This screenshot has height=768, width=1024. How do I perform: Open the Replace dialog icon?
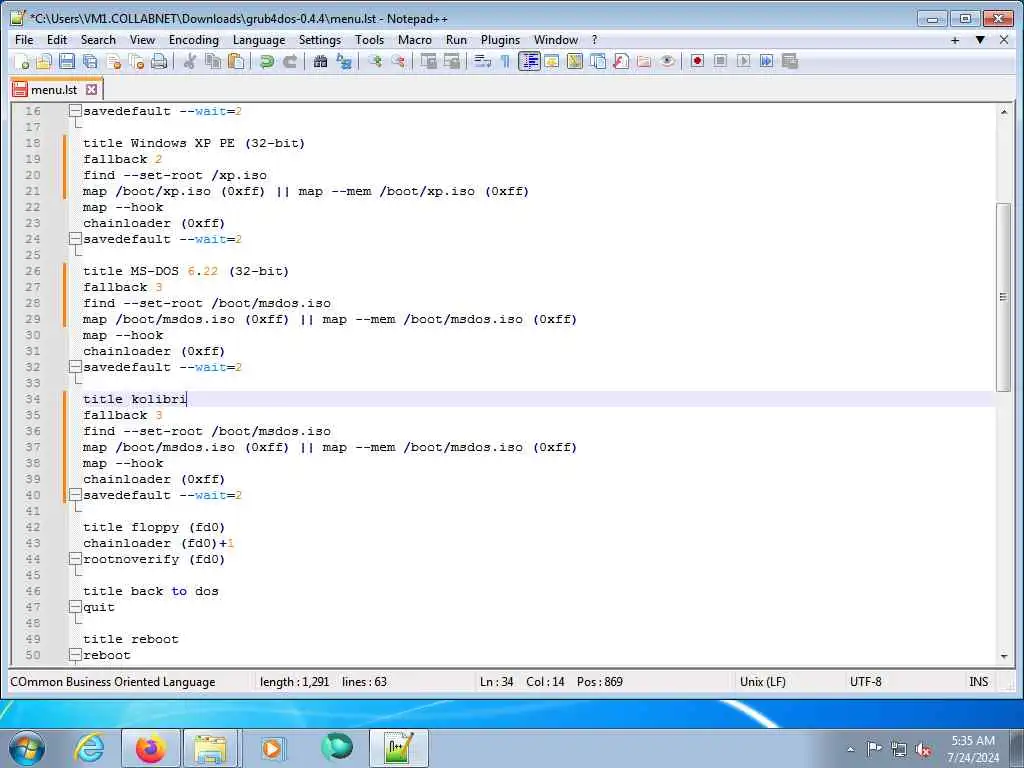[344, 61]
